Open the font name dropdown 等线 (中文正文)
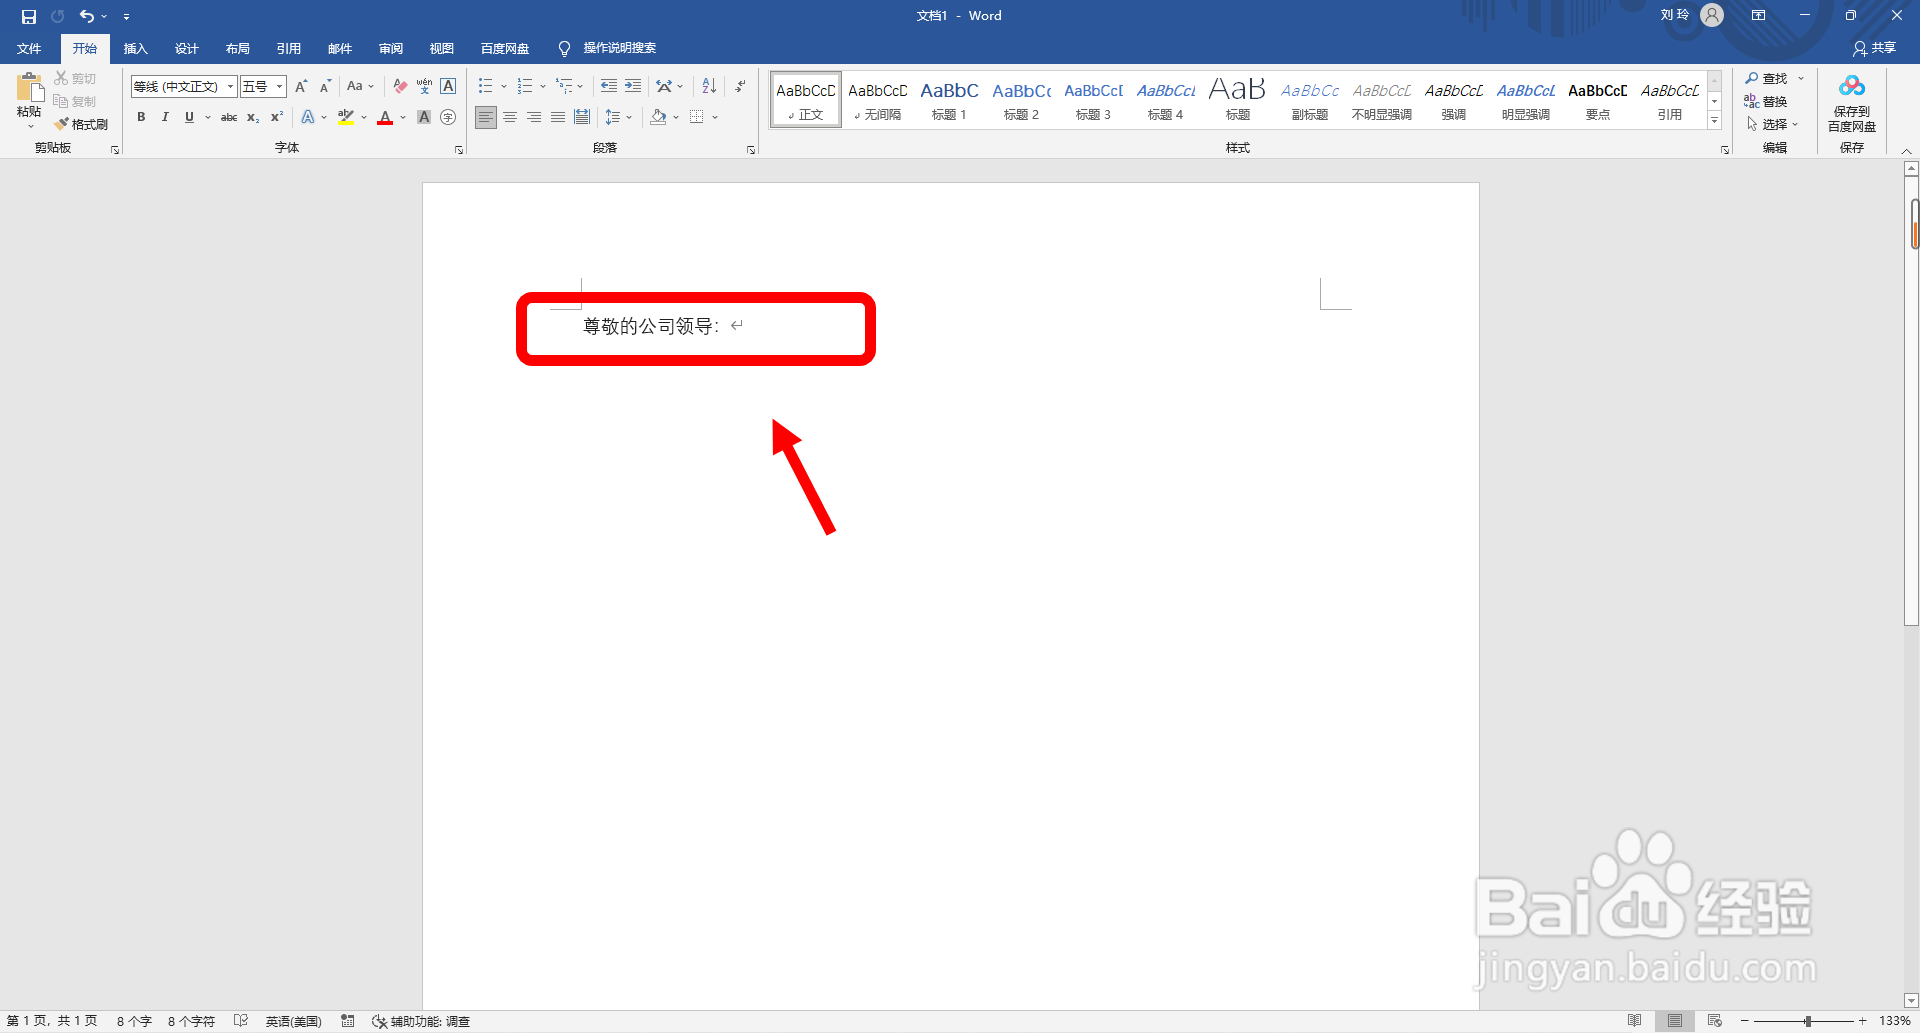 coord(230,87)
